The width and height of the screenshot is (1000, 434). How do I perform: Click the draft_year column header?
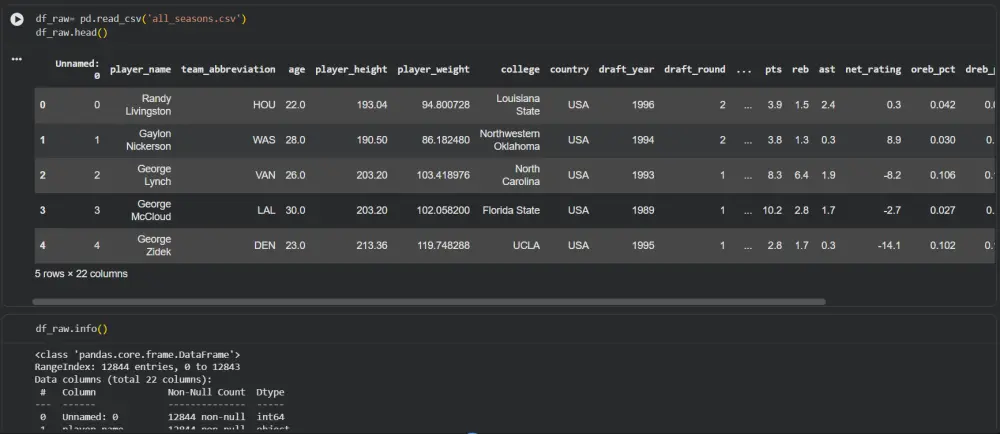626,69
